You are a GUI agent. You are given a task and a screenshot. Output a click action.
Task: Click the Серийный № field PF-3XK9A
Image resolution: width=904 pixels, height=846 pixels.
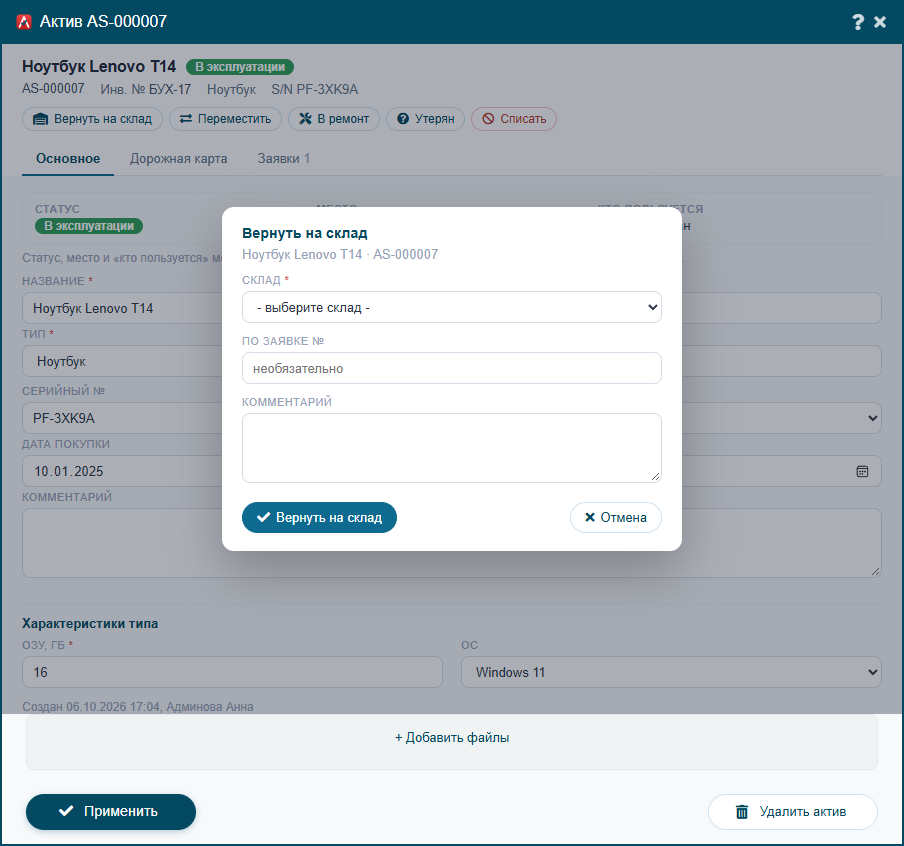(122, 418)
